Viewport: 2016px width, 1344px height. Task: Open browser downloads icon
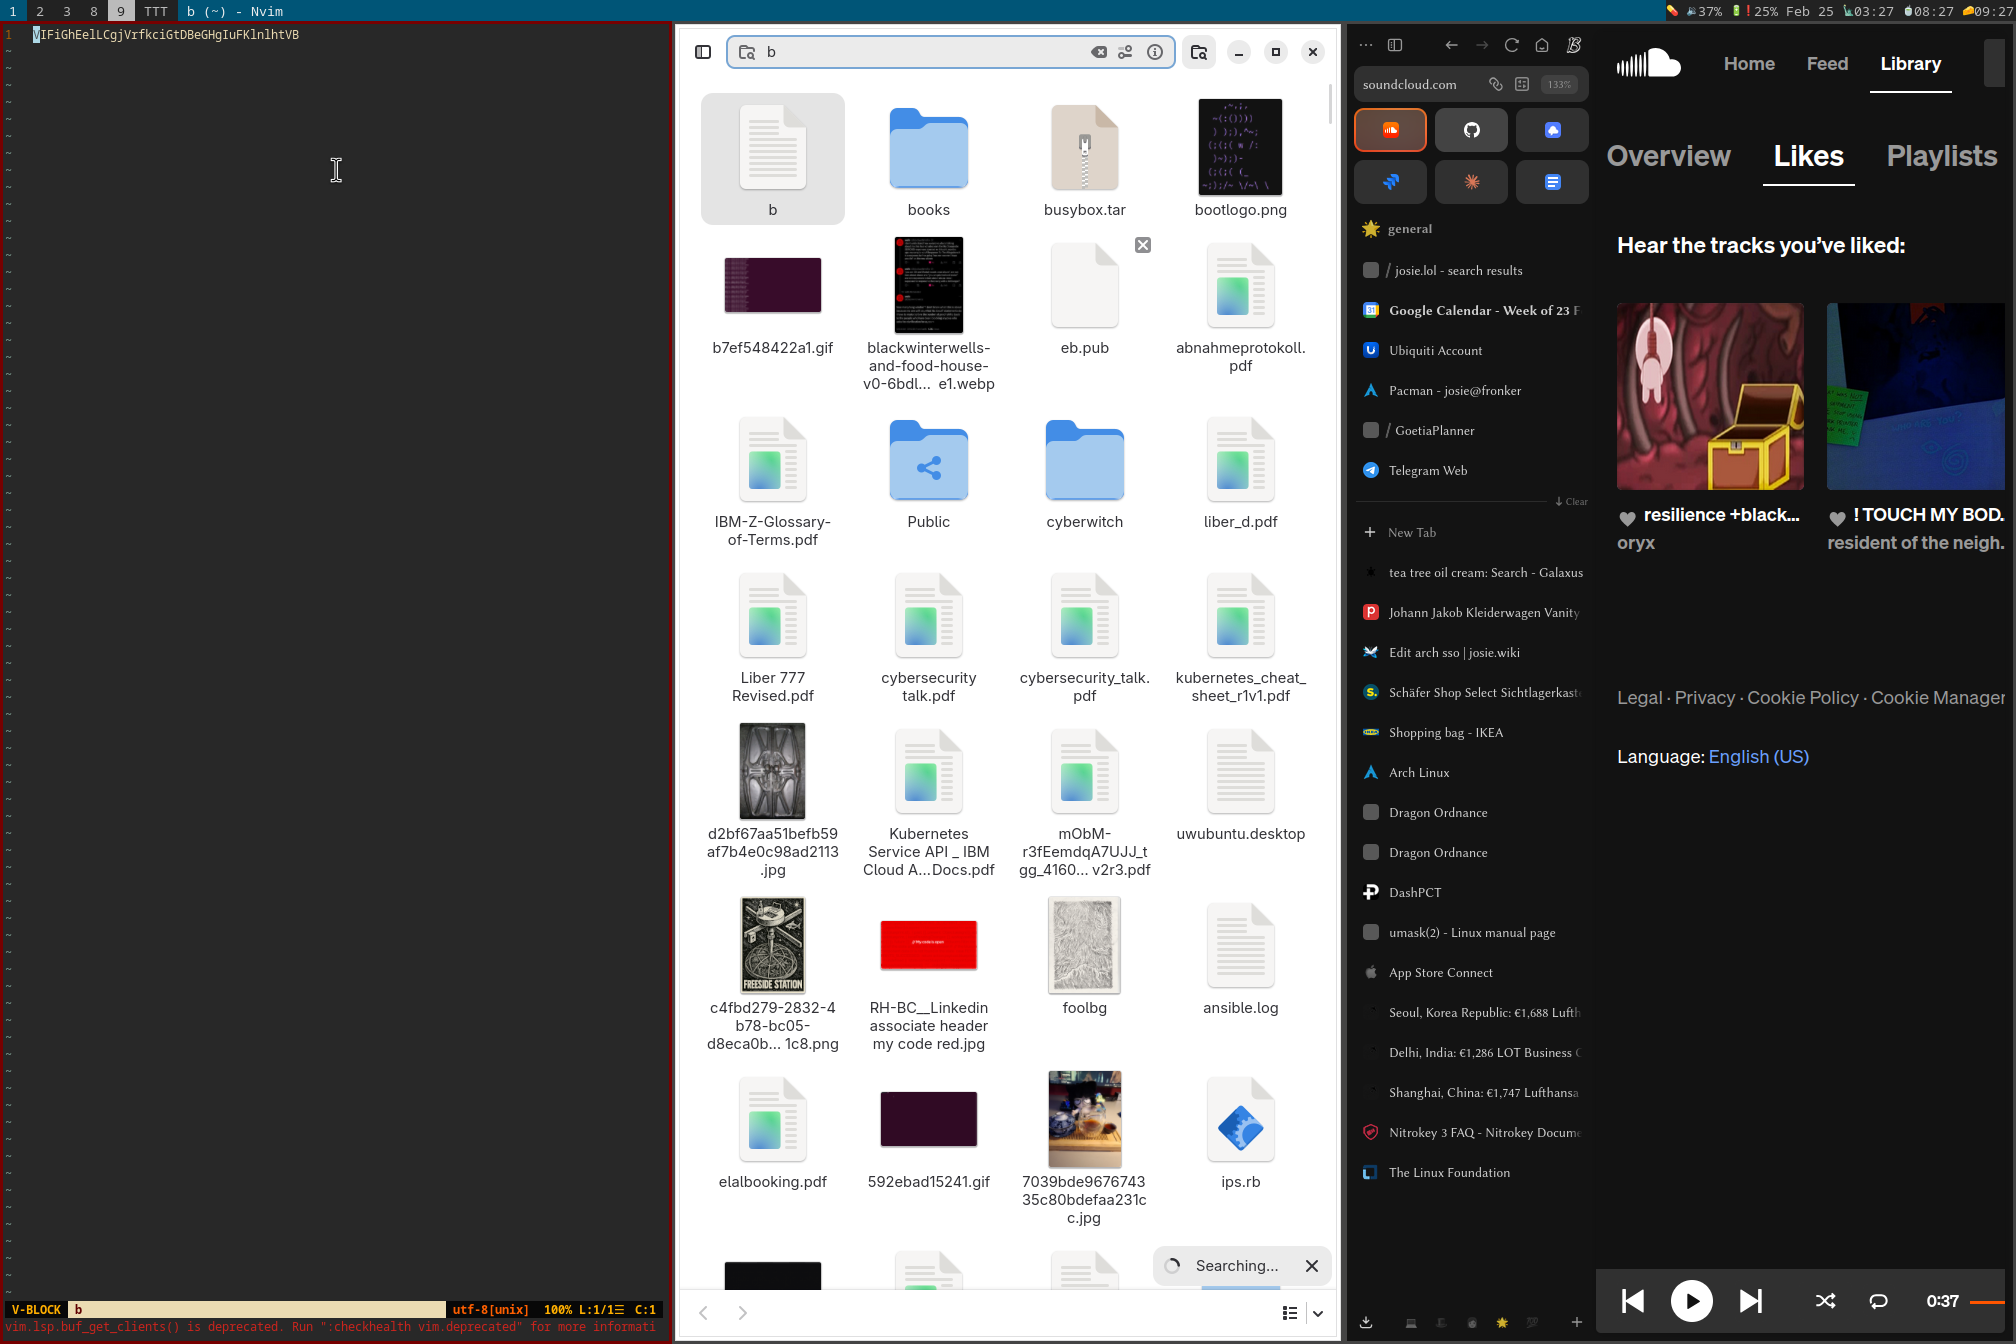pos(1366,1322)
